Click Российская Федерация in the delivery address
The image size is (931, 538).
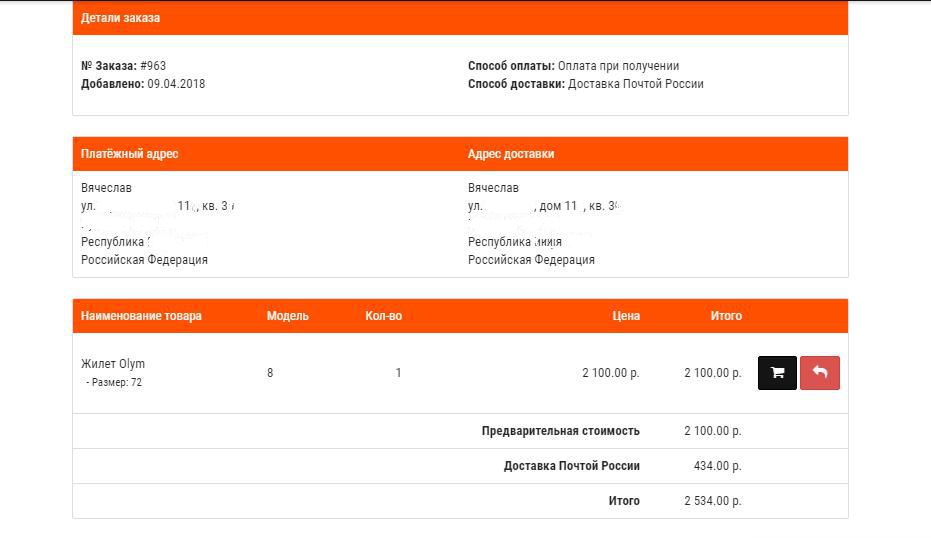click(x=531, y=260)
